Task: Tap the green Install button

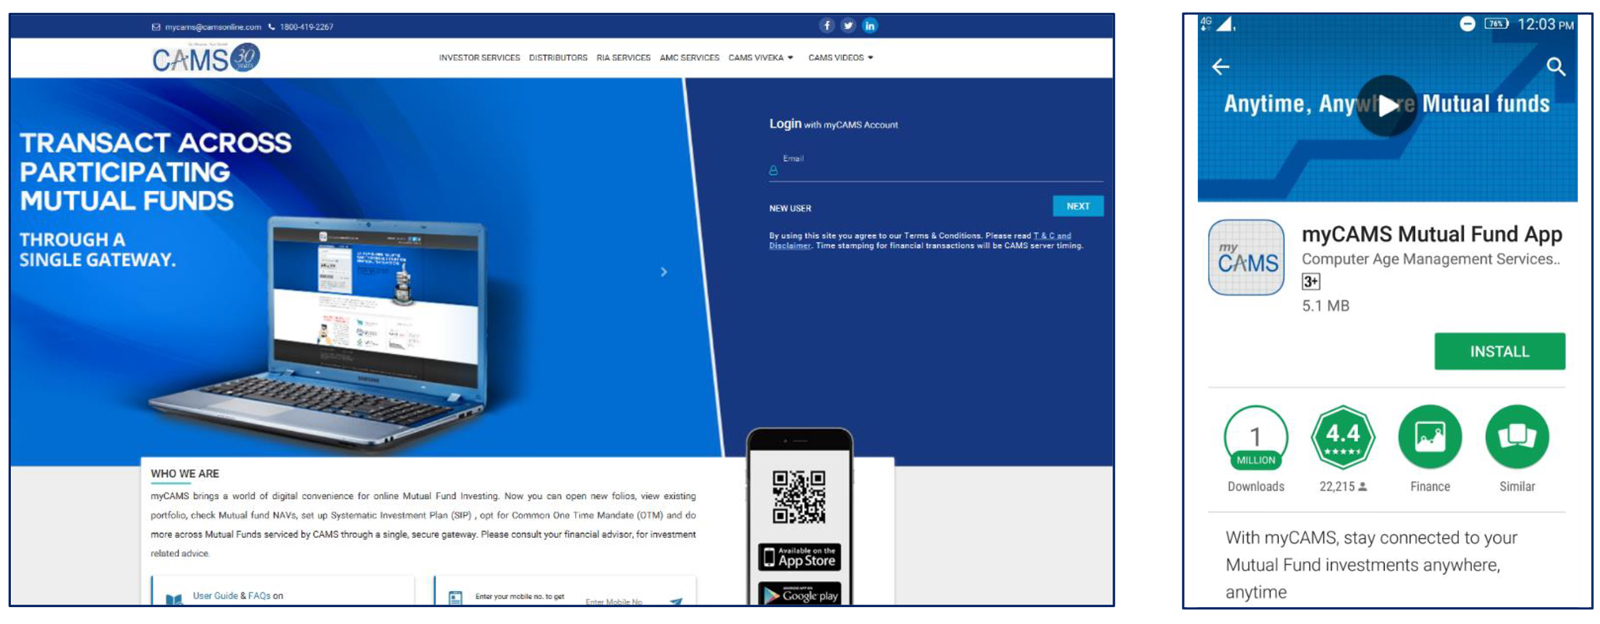Action: [1499, 352]
